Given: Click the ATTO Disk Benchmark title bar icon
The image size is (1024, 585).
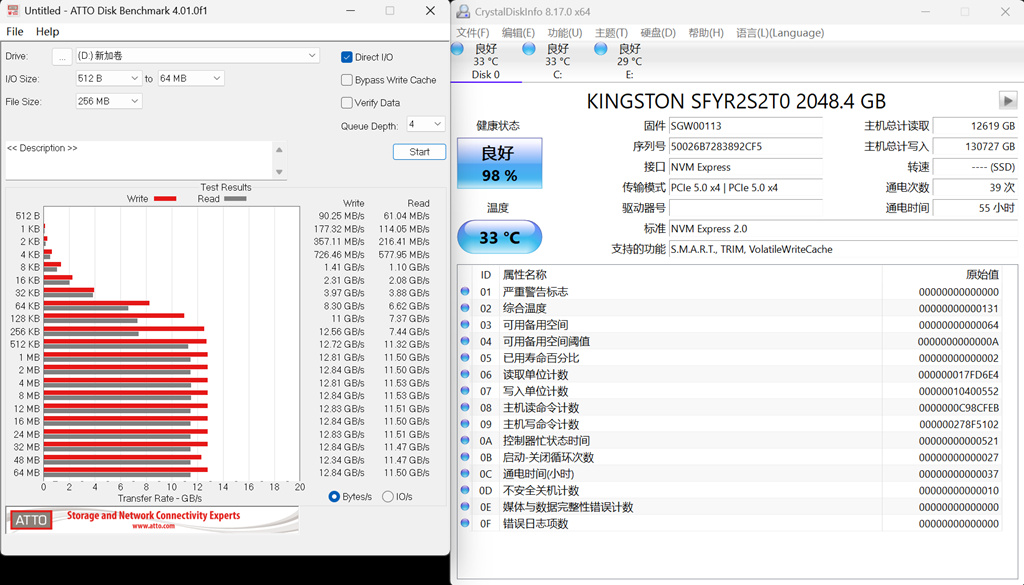Looking at the screenshot, I should coord(12,10).
